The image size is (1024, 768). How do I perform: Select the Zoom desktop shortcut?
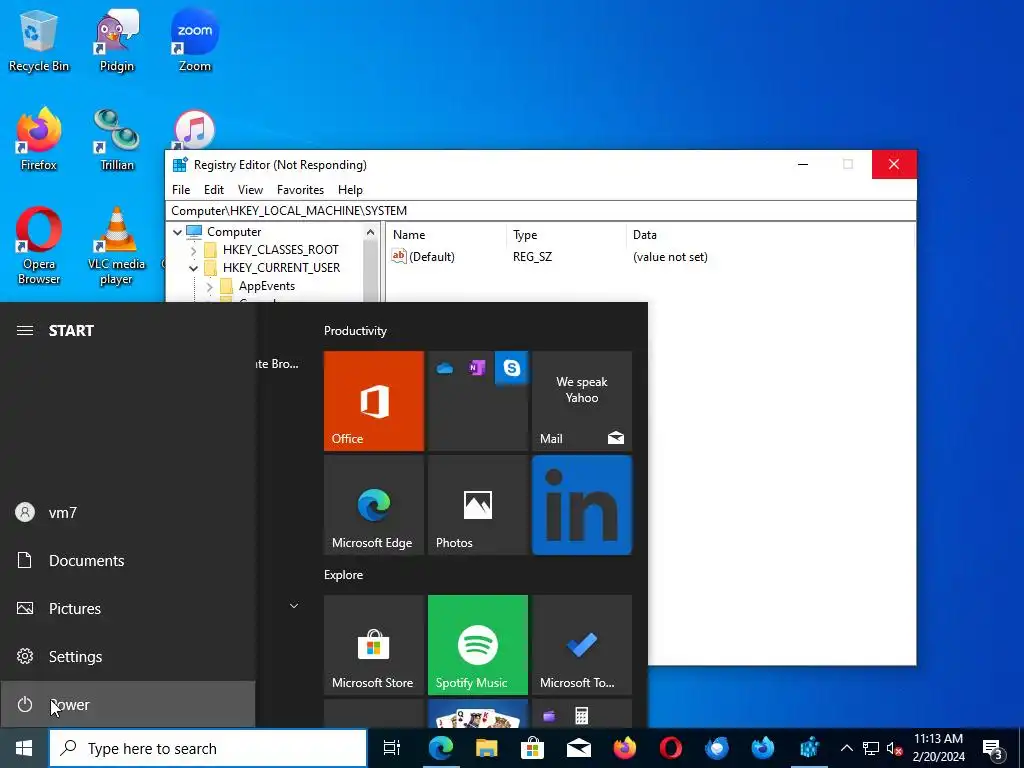click(x=195, y=40)
